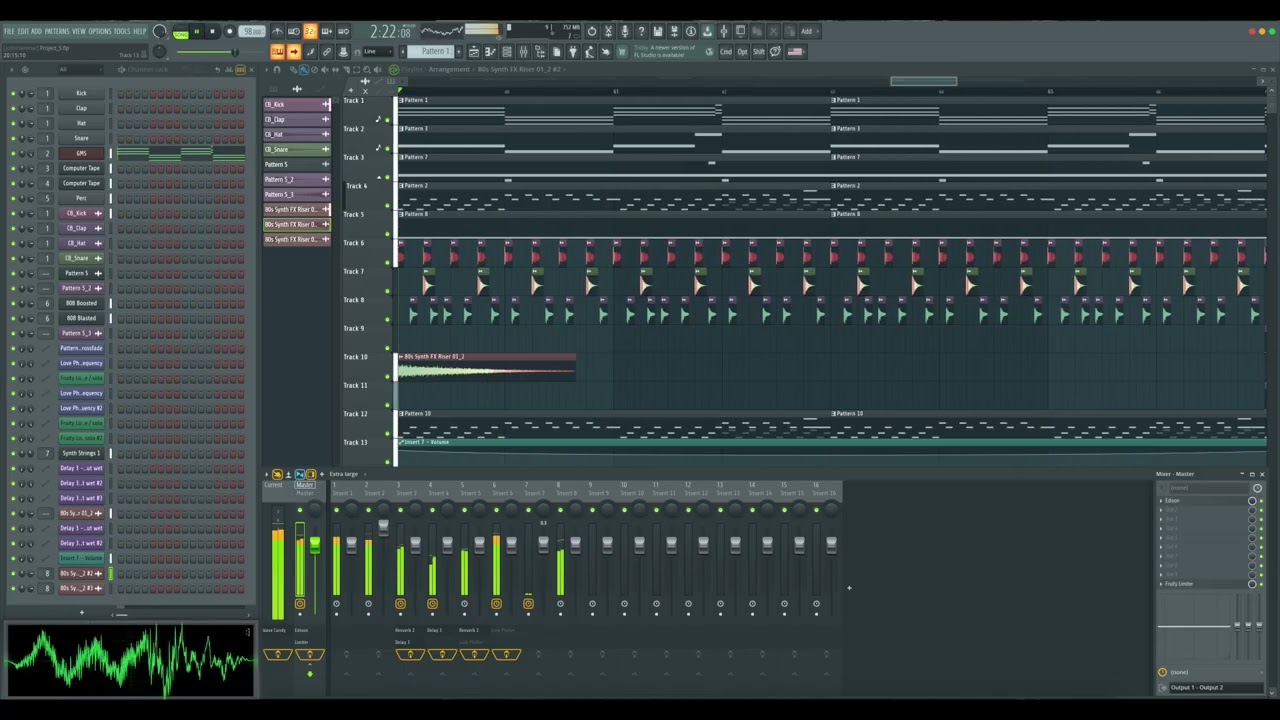This screenshot has height=720, width=1280.
Task: View project info icon
Action: pyautogui.click(x=690, y=31)
